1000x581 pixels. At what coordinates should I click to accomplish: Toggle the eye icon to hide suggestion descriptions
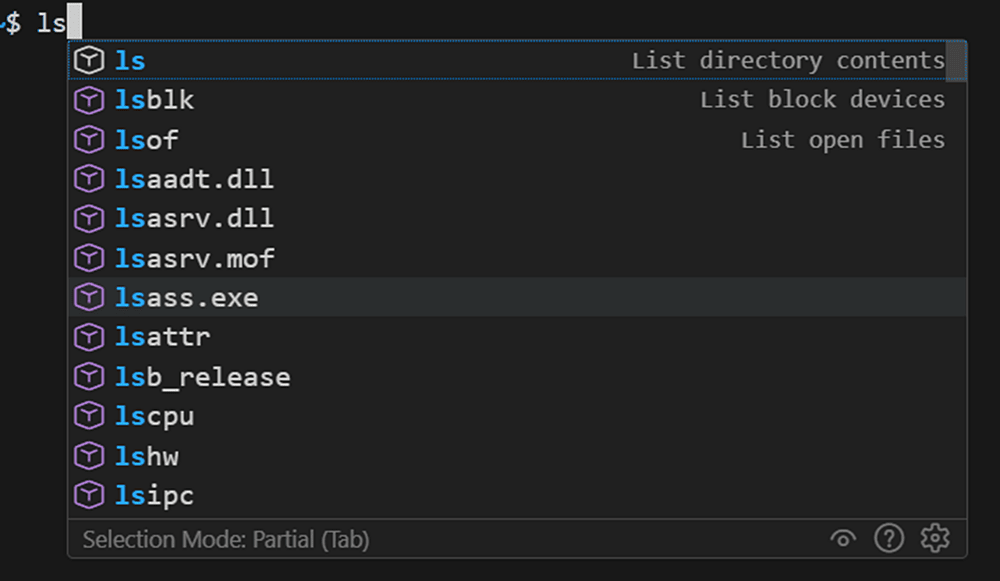(x=843, y=539)
